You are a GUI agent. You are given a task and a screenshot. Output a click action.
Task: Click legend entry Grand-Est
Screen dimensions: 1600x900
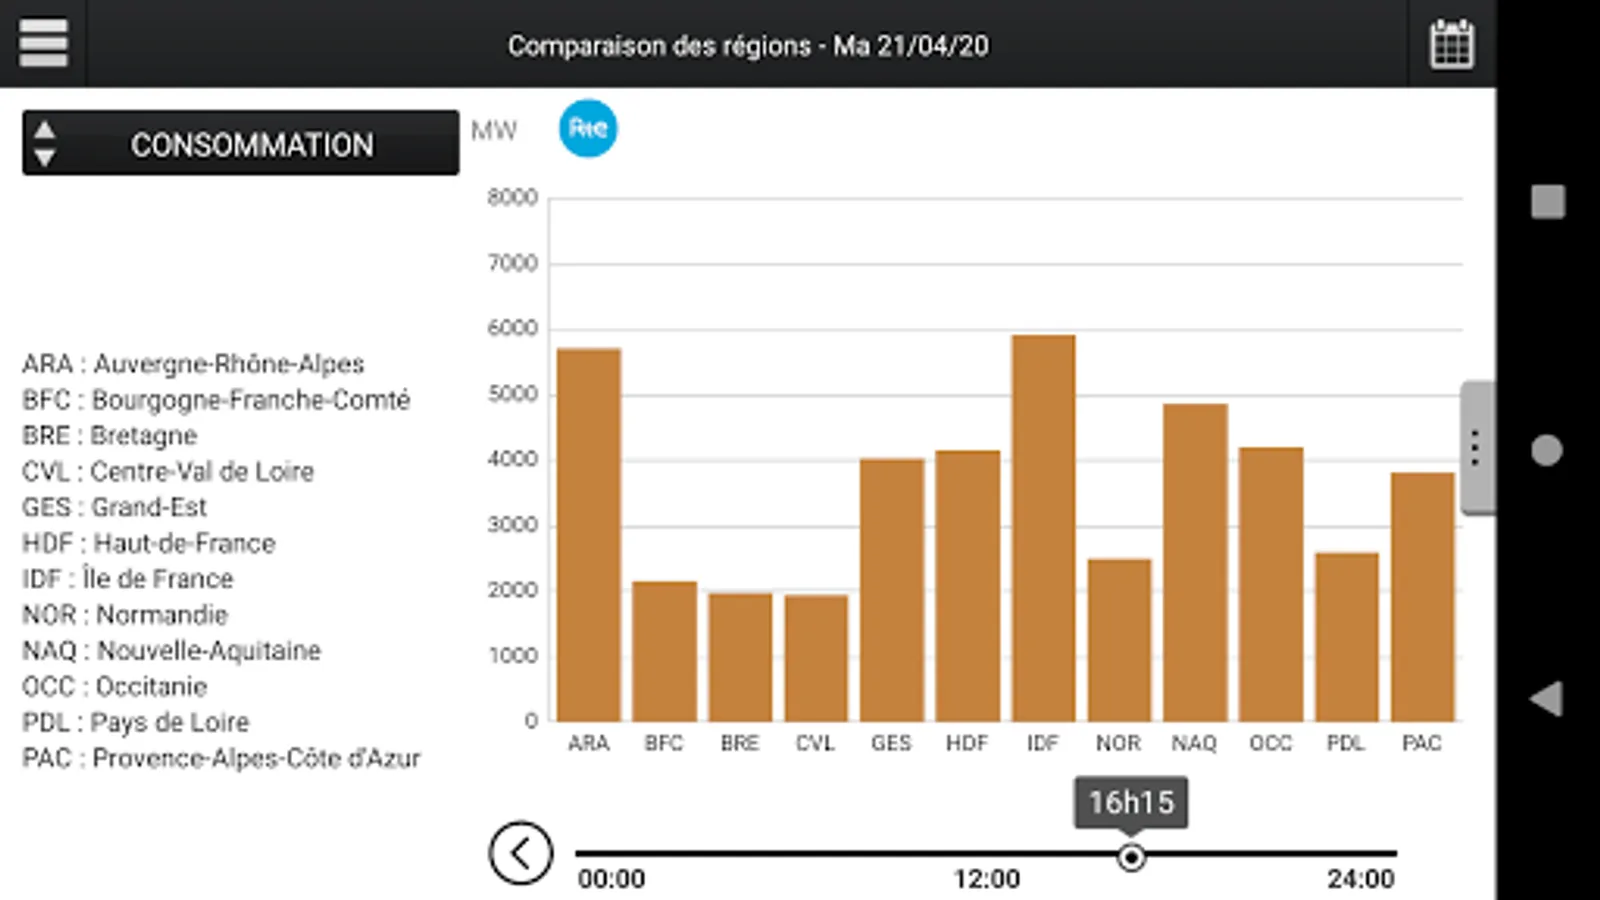115,507
